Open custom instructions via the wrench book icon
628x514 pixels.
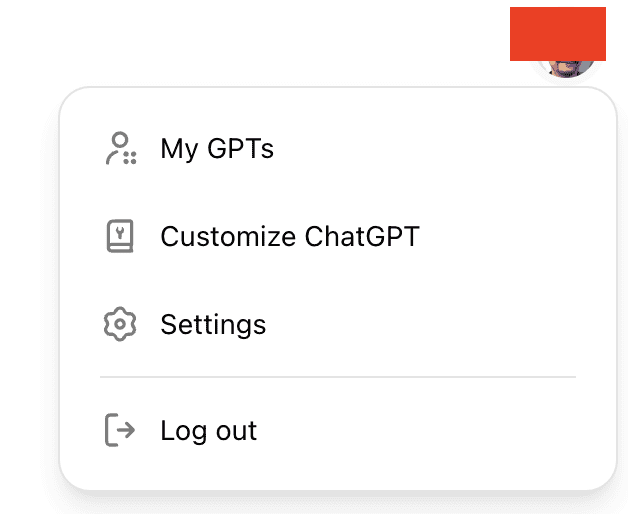coord(120,236)
